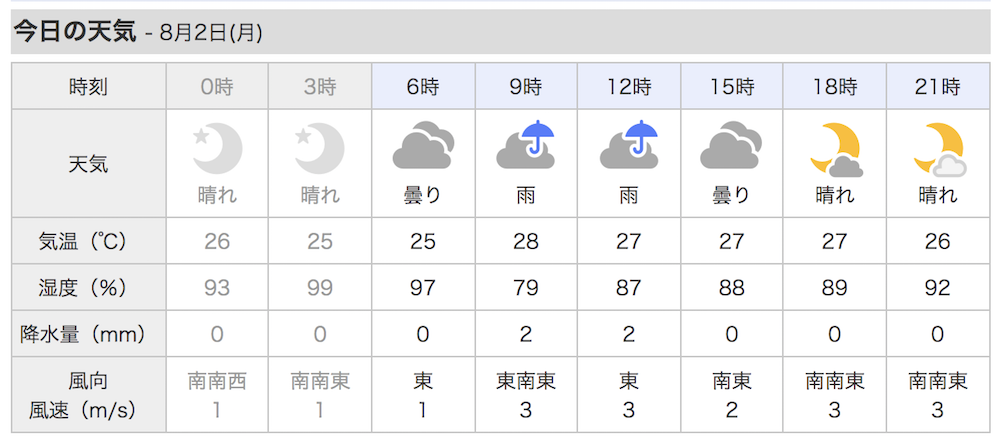
Task: Click the greyed moon icon at 0時
Action: pyautogui.click(x=217, y=149)
